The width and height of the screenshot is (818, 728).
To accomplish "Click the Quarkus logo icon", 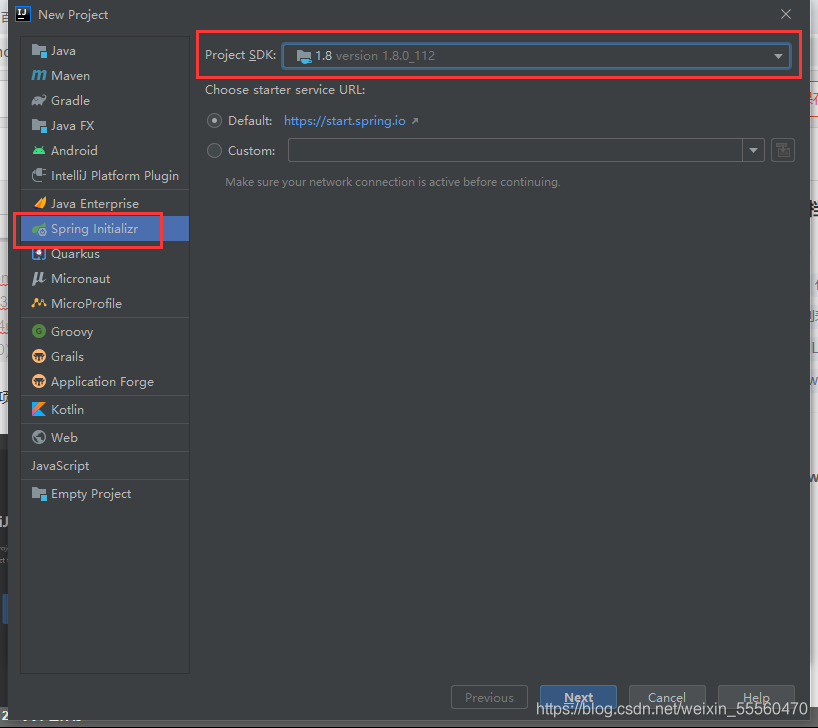I will (x=39, y=254).
